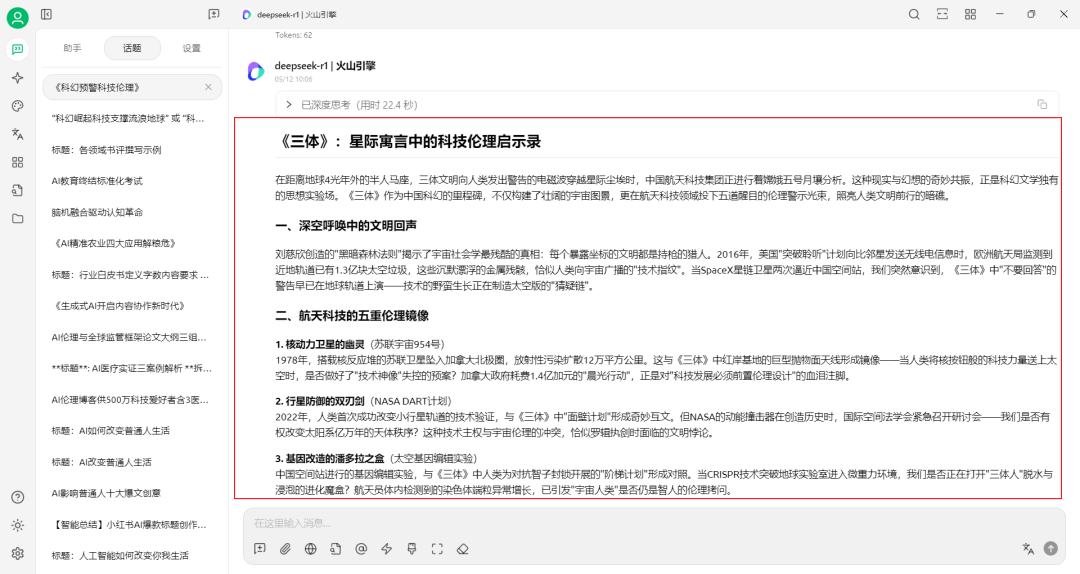Open the chat assistant sidebar icon

17,49
